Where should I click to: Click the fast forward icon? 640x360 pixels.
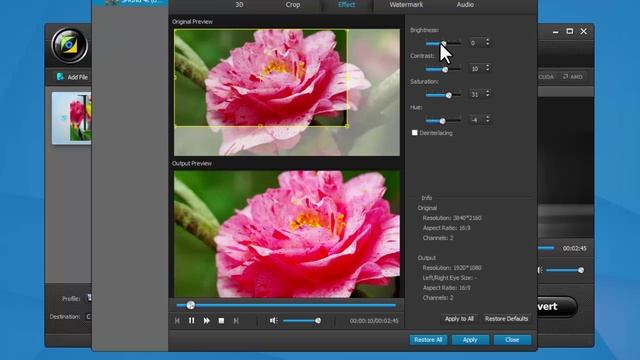[207, 321]
